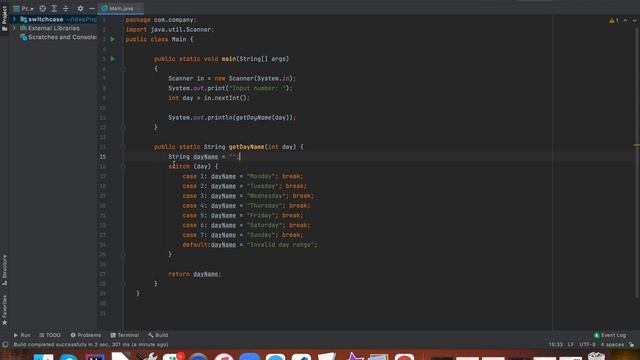This screenshot has height=360, width=640.
Task: Select the switchcase project folder
Action: click(45, 19)
